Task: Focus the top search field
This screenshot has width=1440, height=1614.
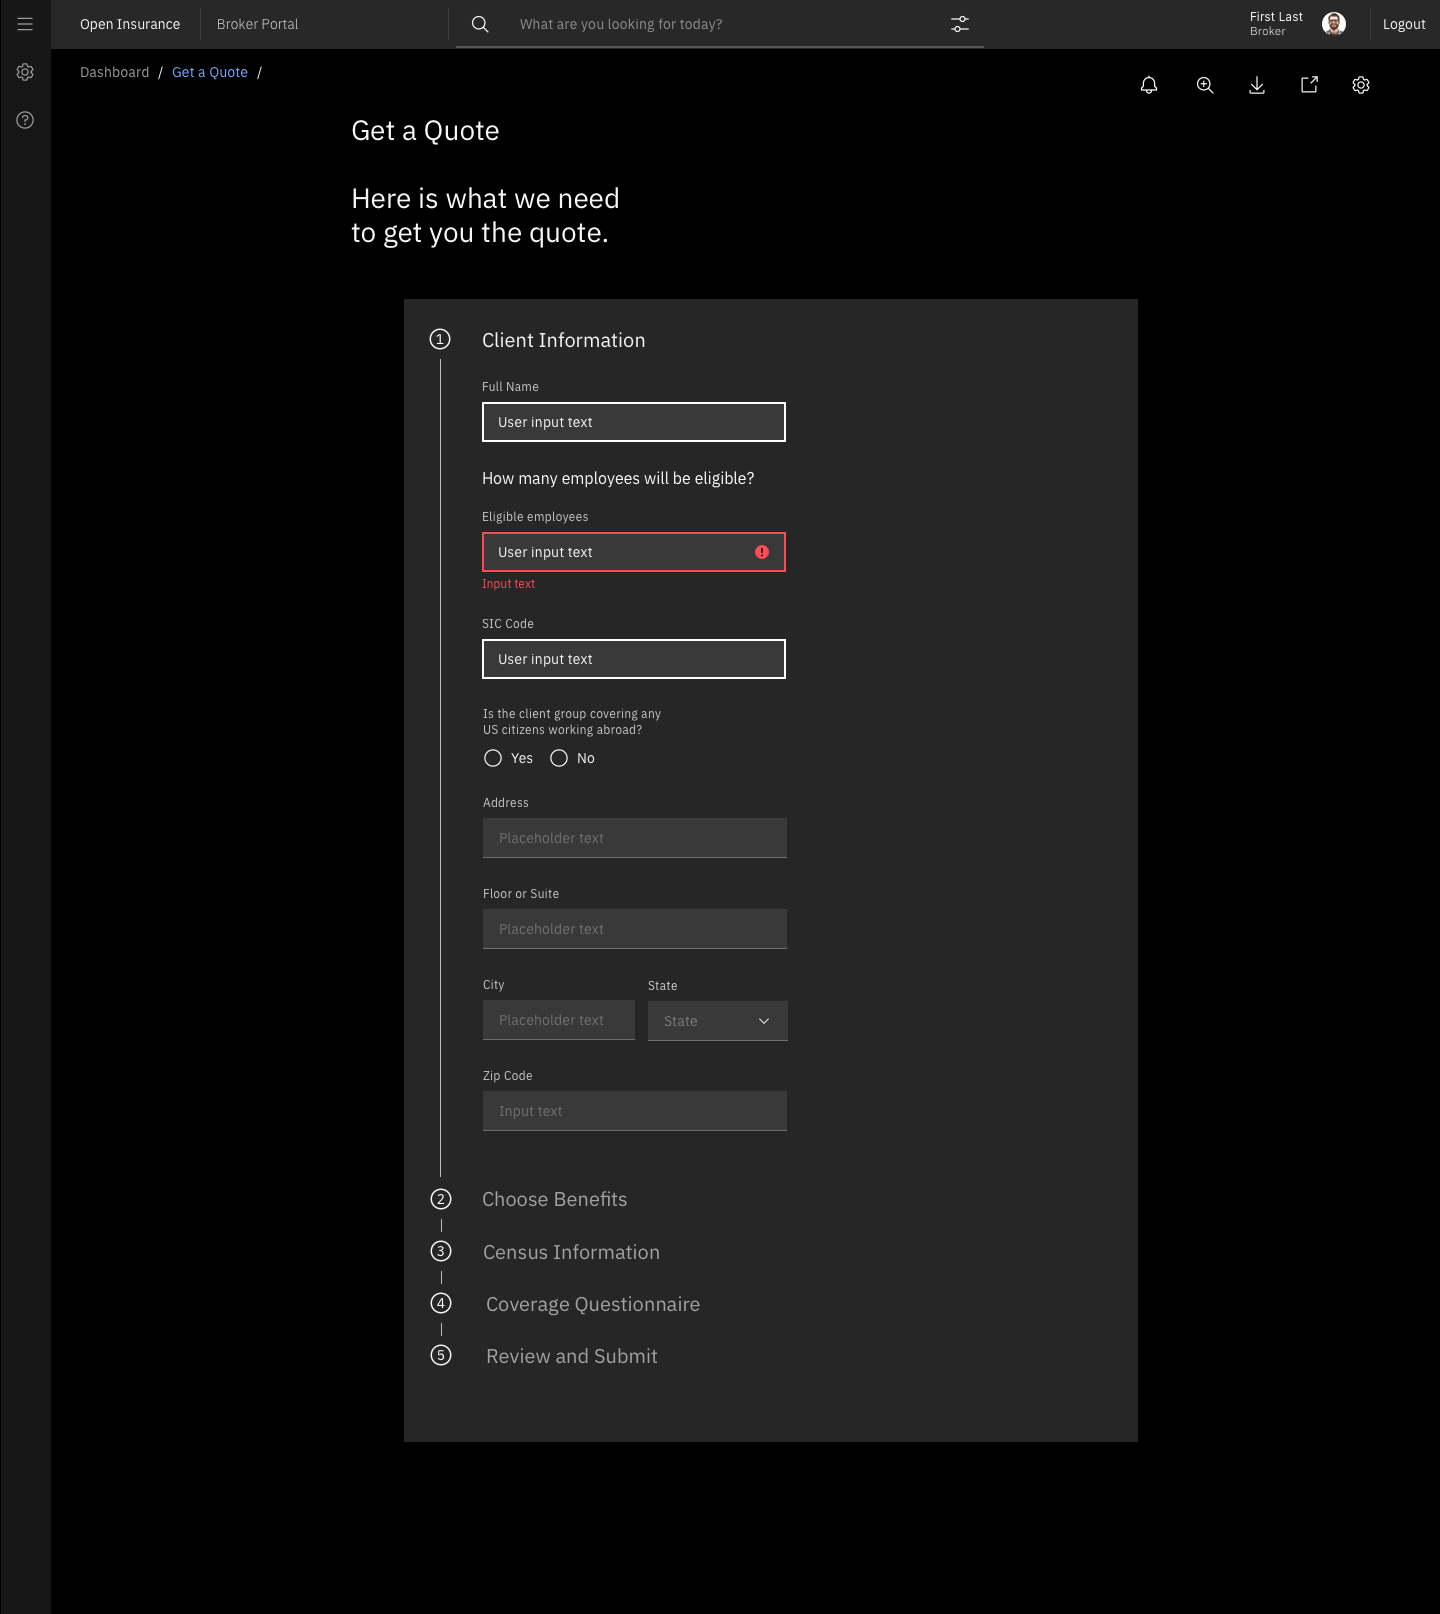Action: [x=720, y=24]
